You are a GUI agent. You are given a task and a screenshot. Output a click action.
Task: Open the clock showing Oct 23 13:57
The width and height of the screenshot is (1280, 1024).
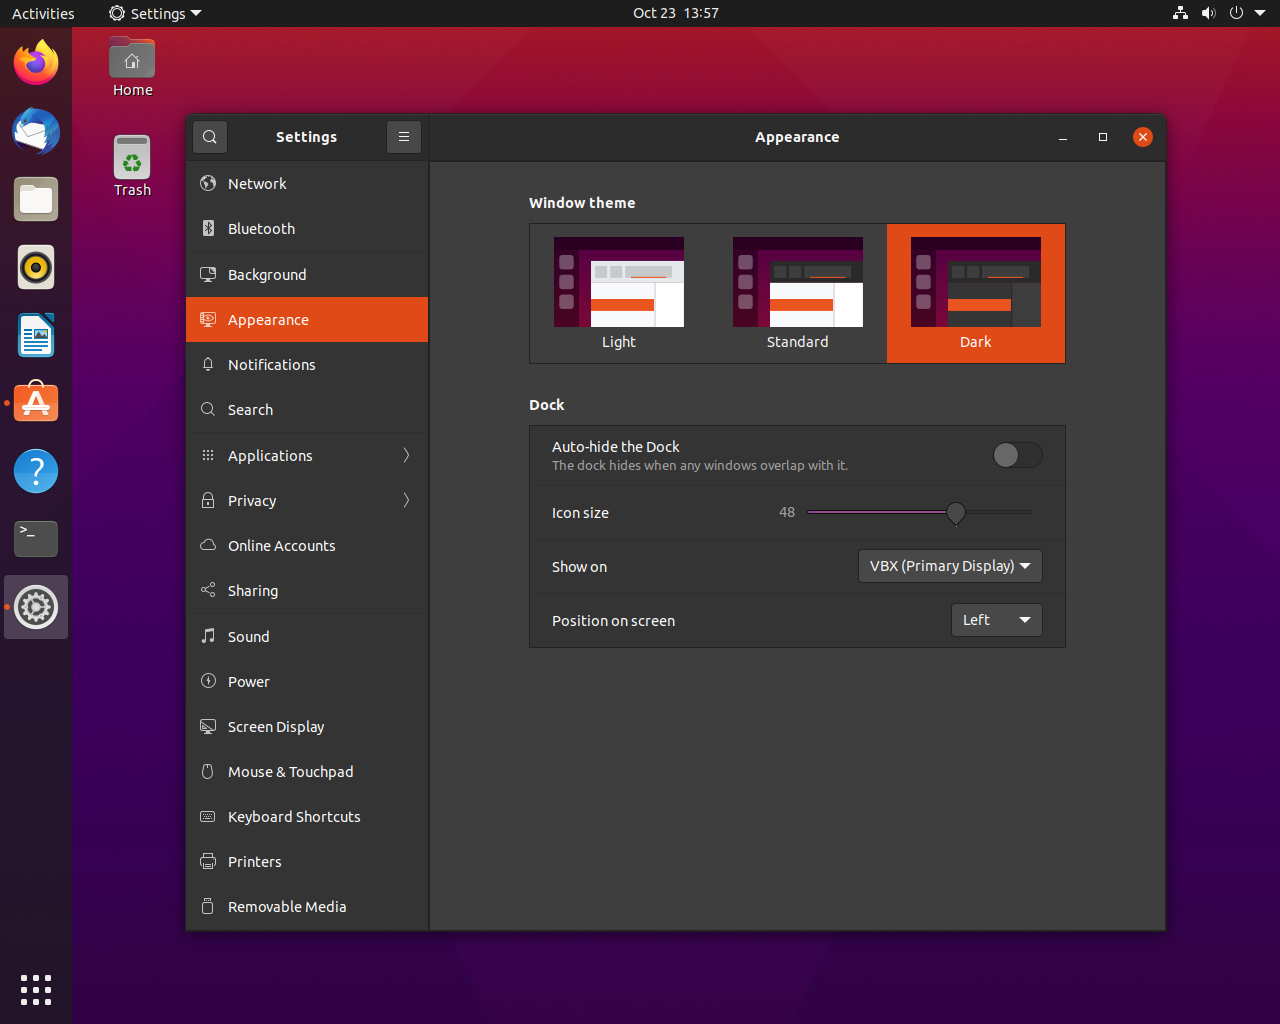676,13
